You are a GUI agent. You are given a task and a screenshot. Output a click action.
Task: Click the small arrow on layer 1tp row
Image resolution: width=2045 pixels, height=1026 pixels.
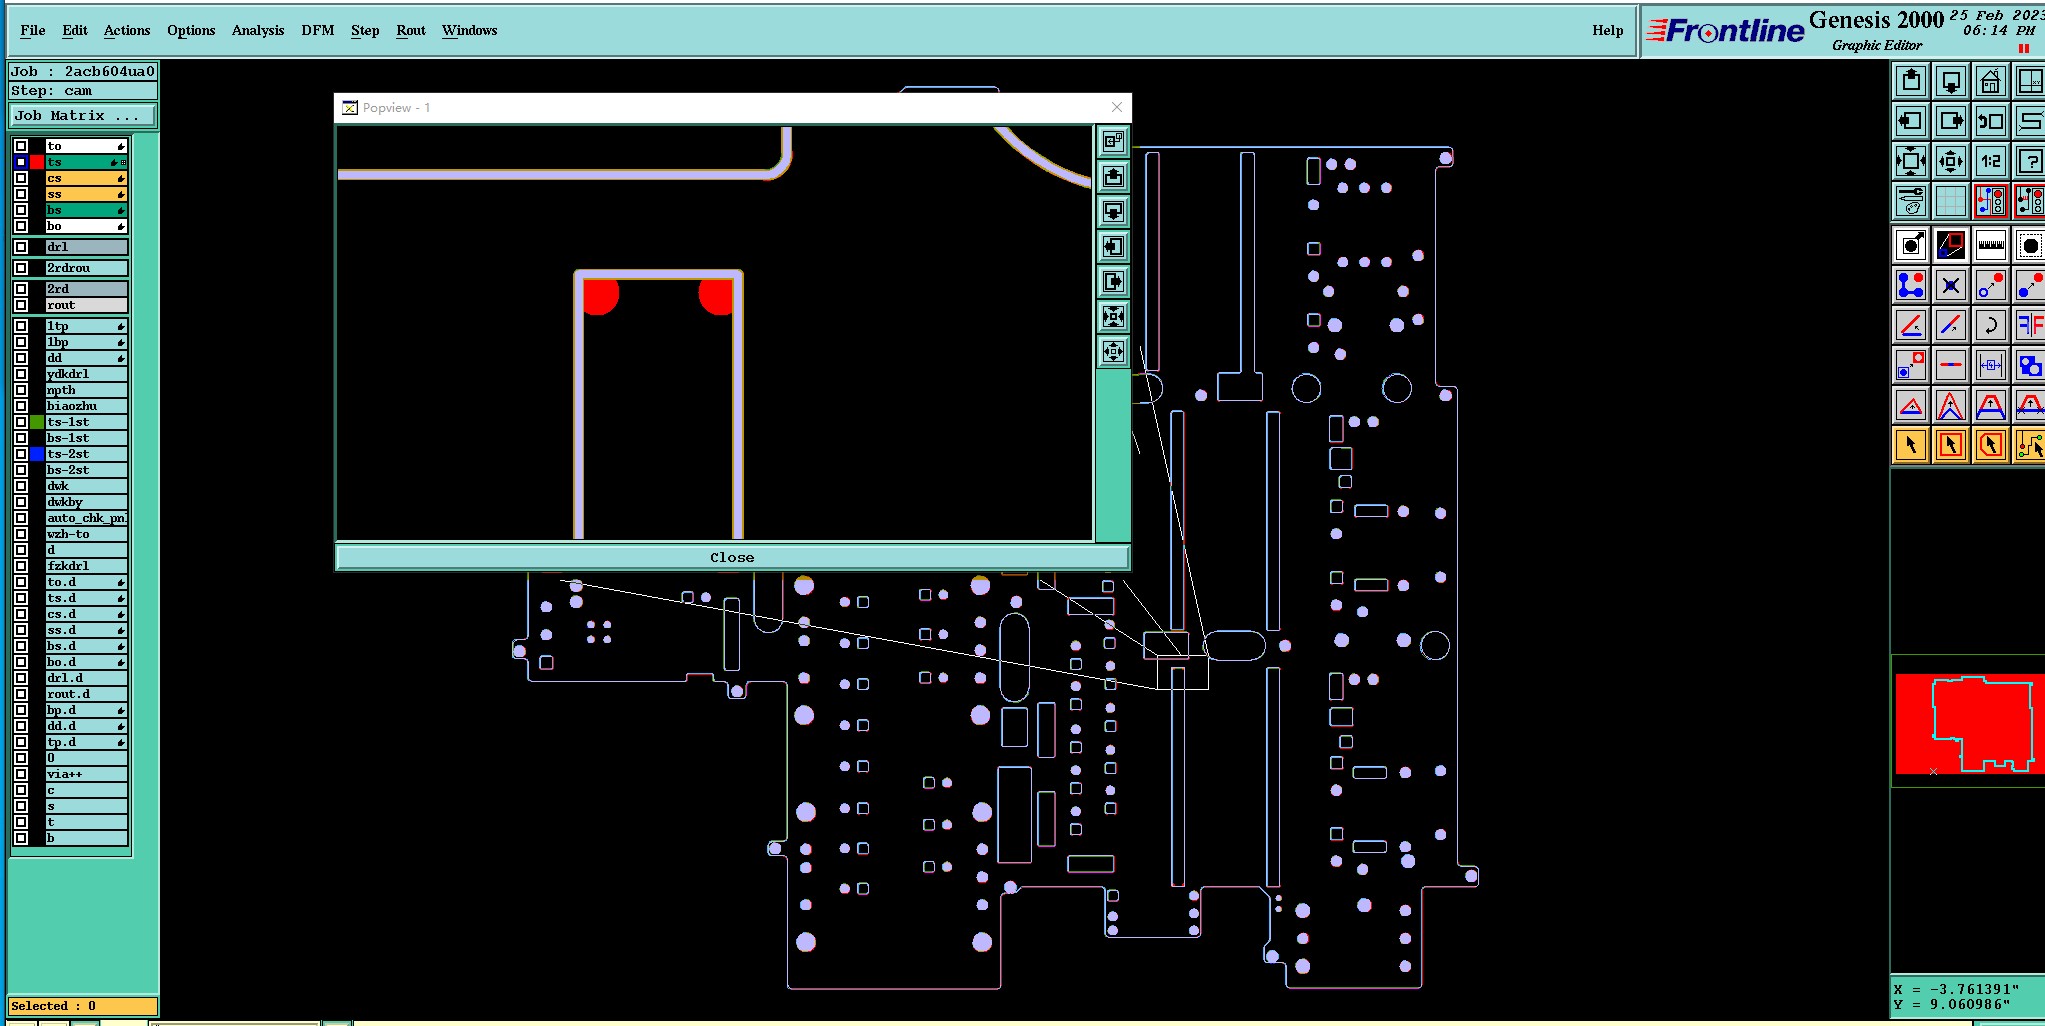121,327
